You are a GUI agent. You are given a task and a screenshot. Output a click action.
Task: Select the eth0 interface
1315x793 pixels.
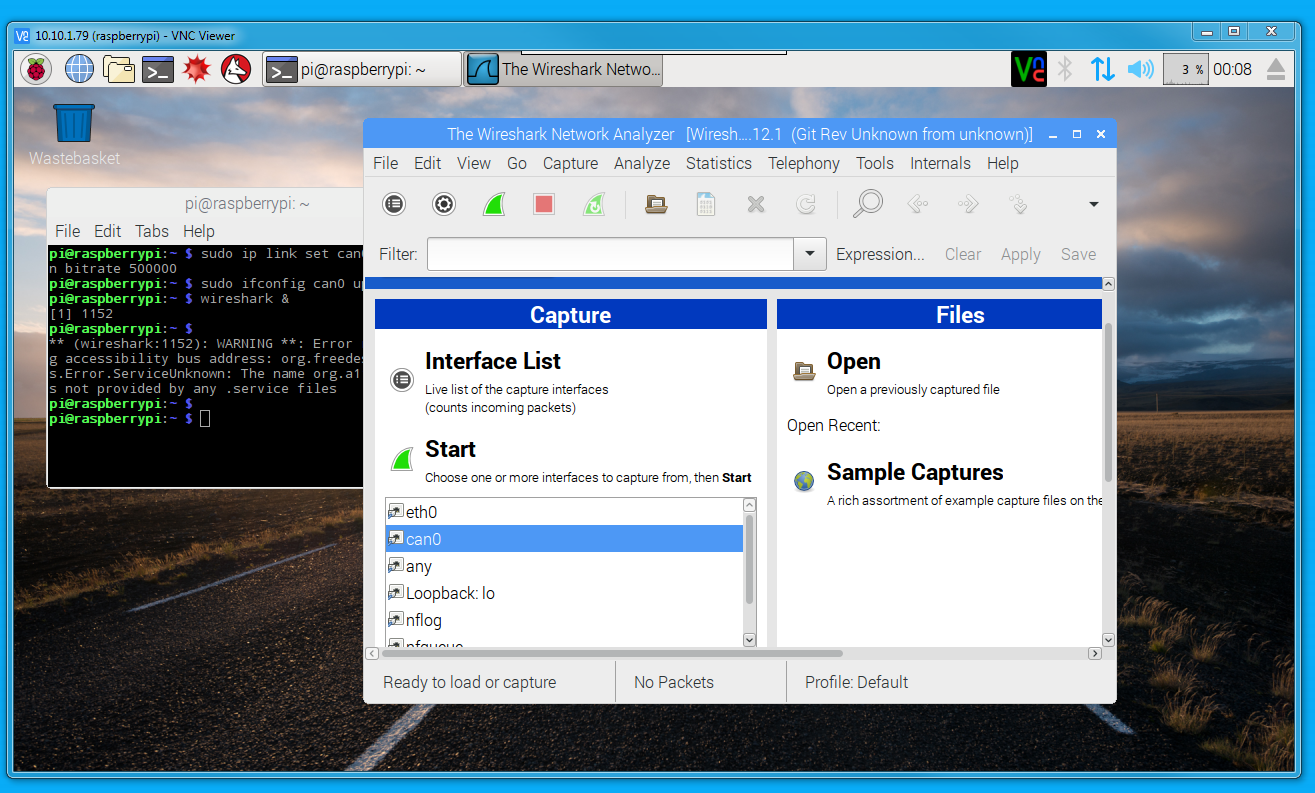564,512
